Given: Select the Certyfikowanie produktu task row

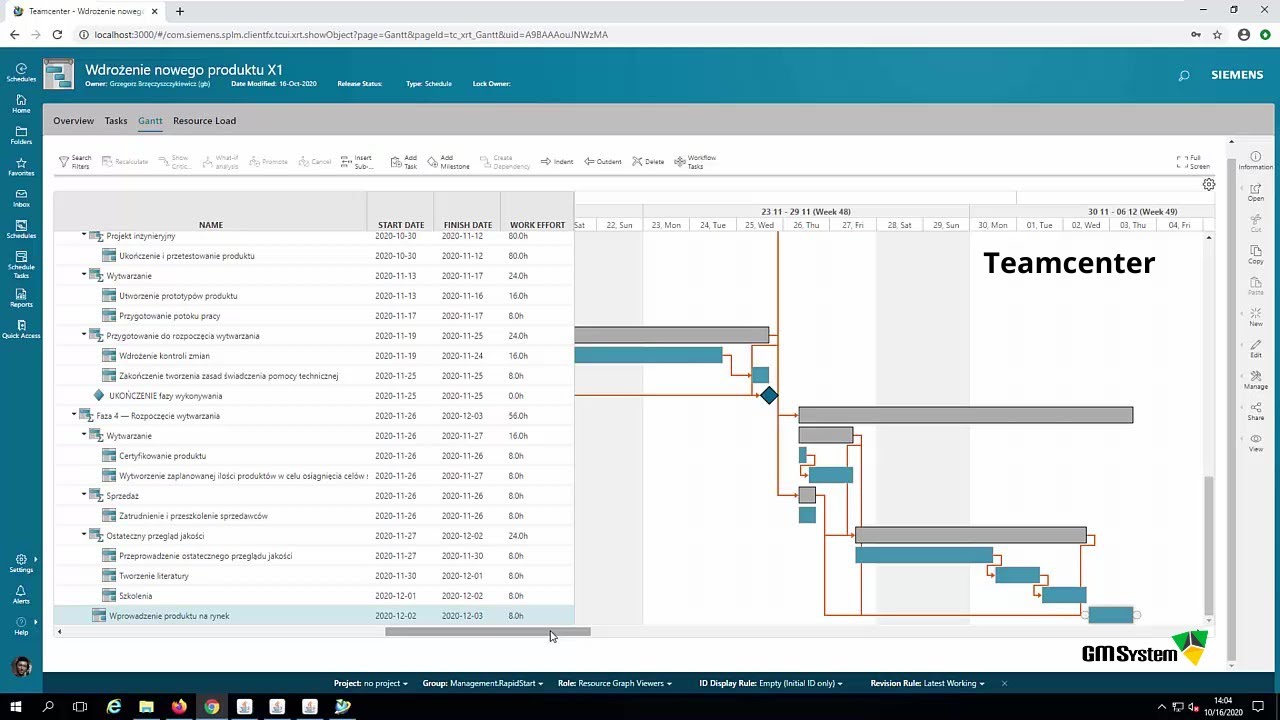Looking at the screenshot, I should click(314, 456).
